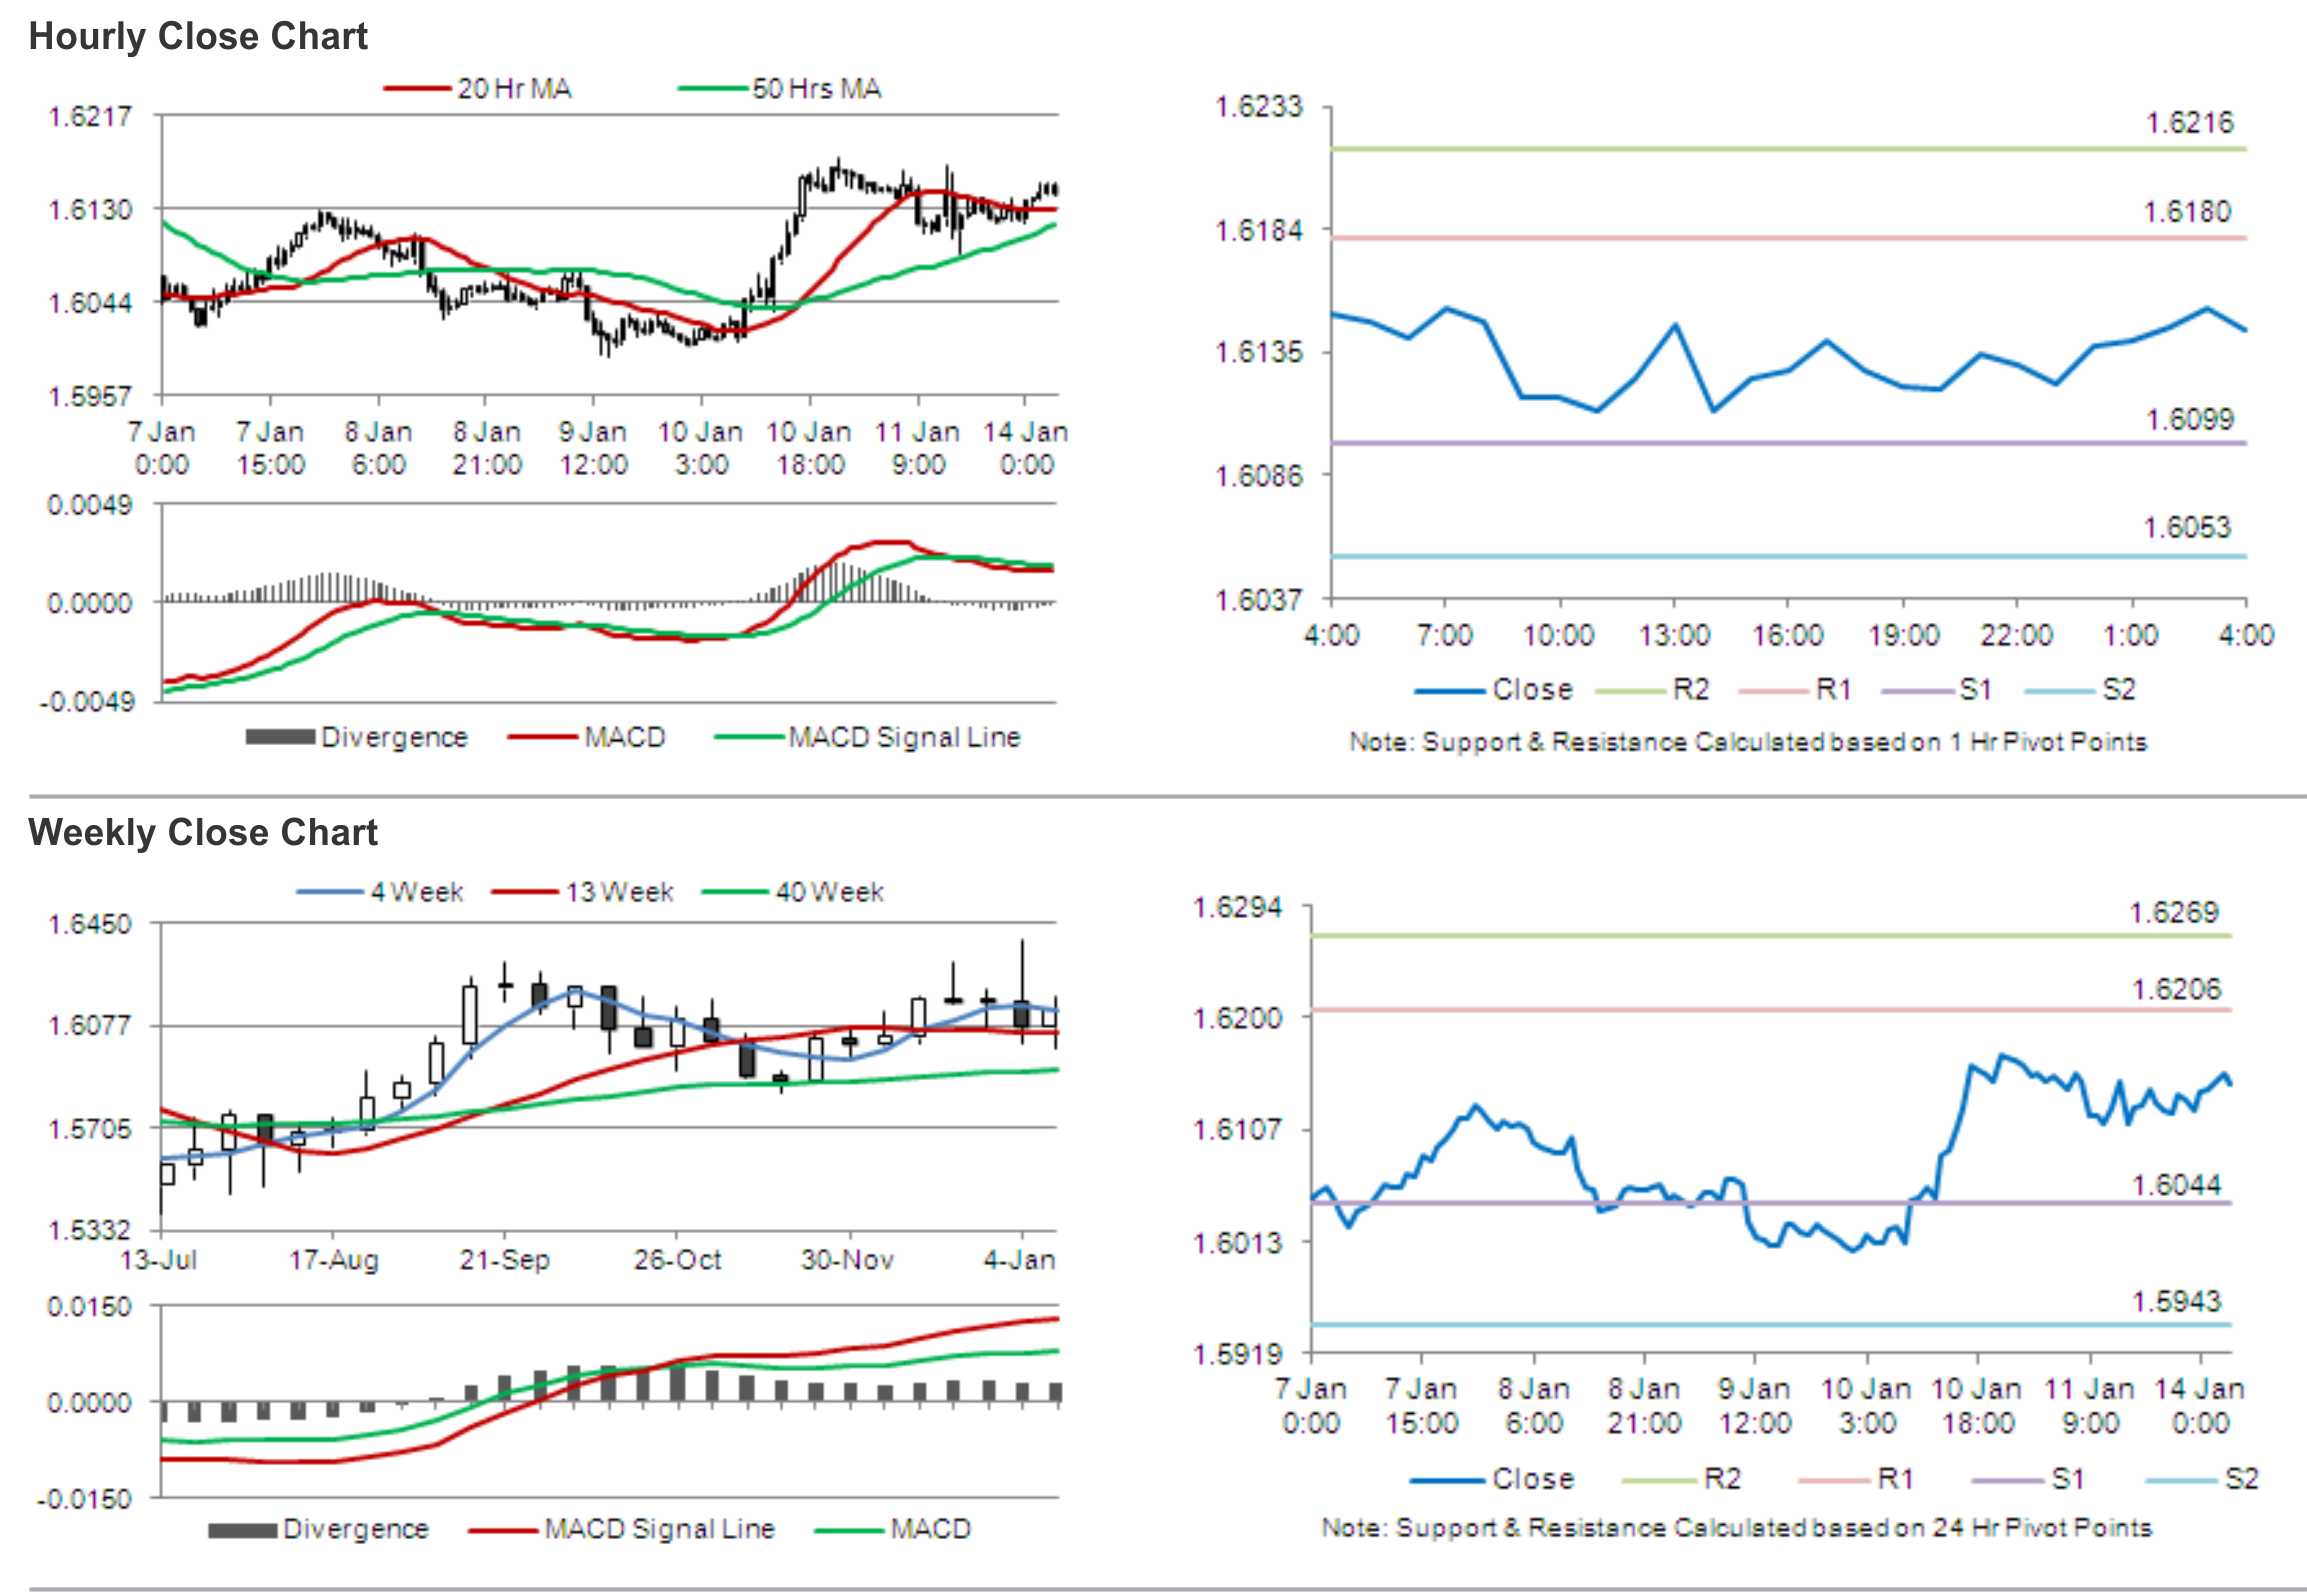This screenshot has width=2307, height=1592.
Task: Click the 'Divergence' legend label under weekly MACD
Action: pyautogui.click(x=356, y=1529)
